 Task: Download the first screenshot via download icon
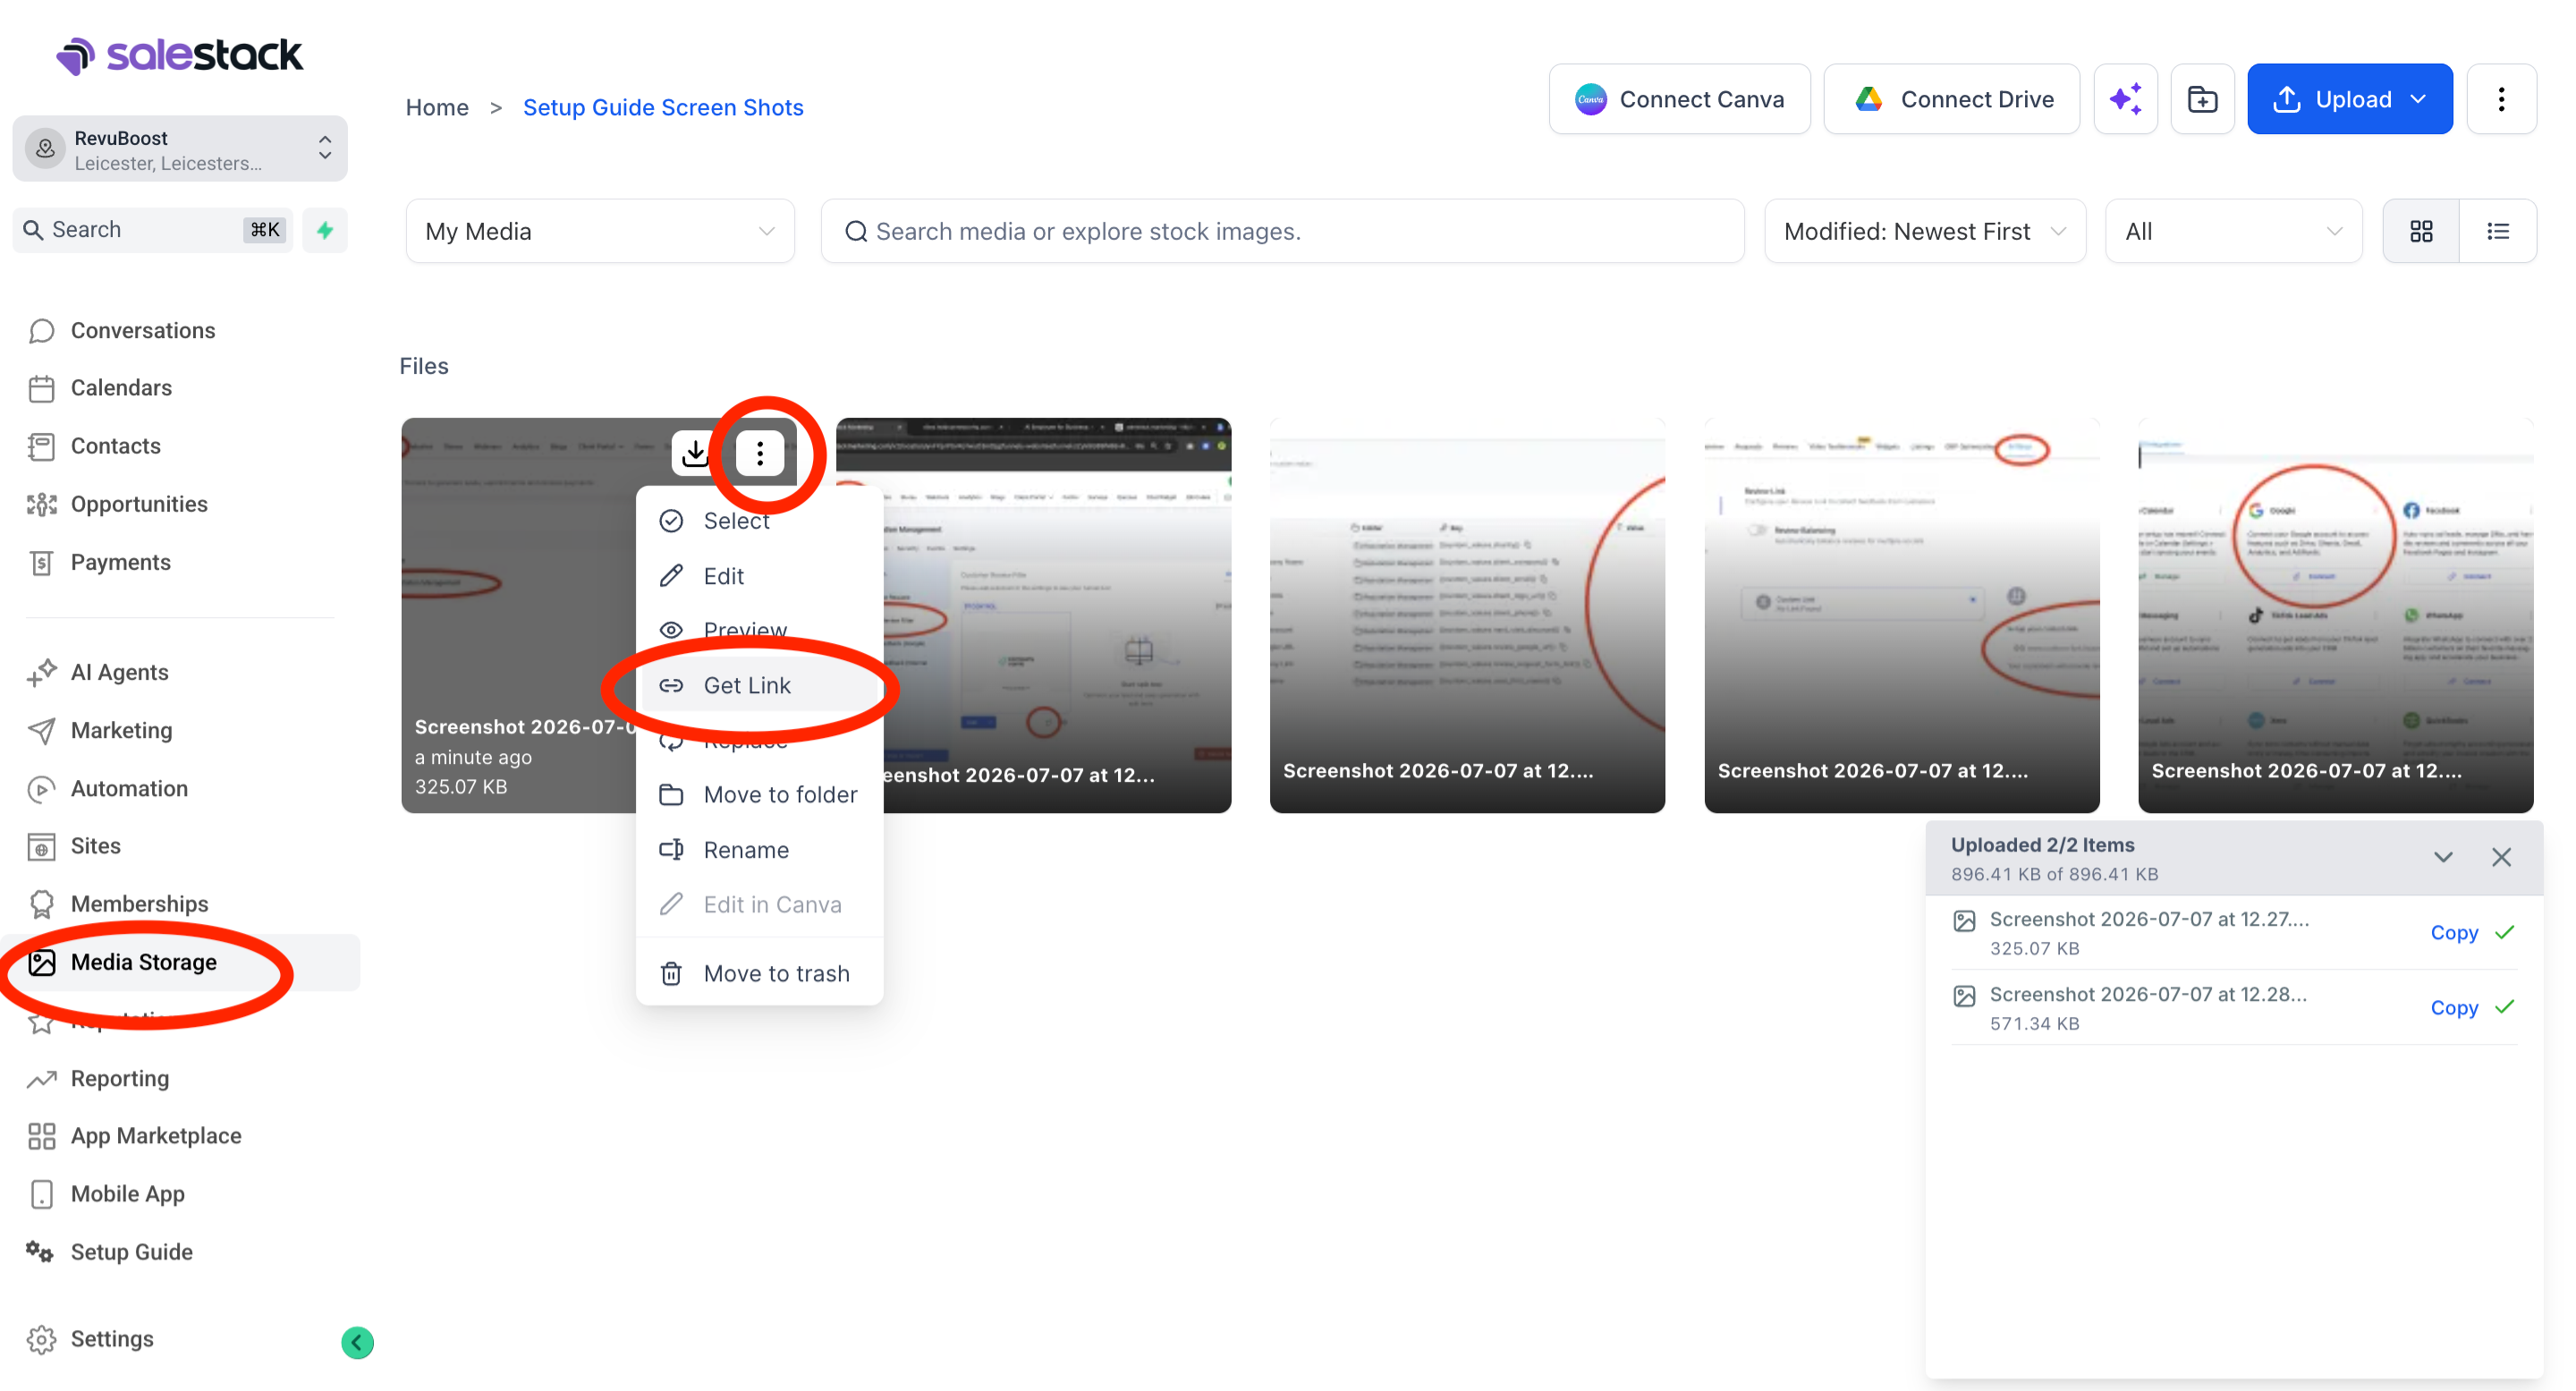tap(694, 453)
